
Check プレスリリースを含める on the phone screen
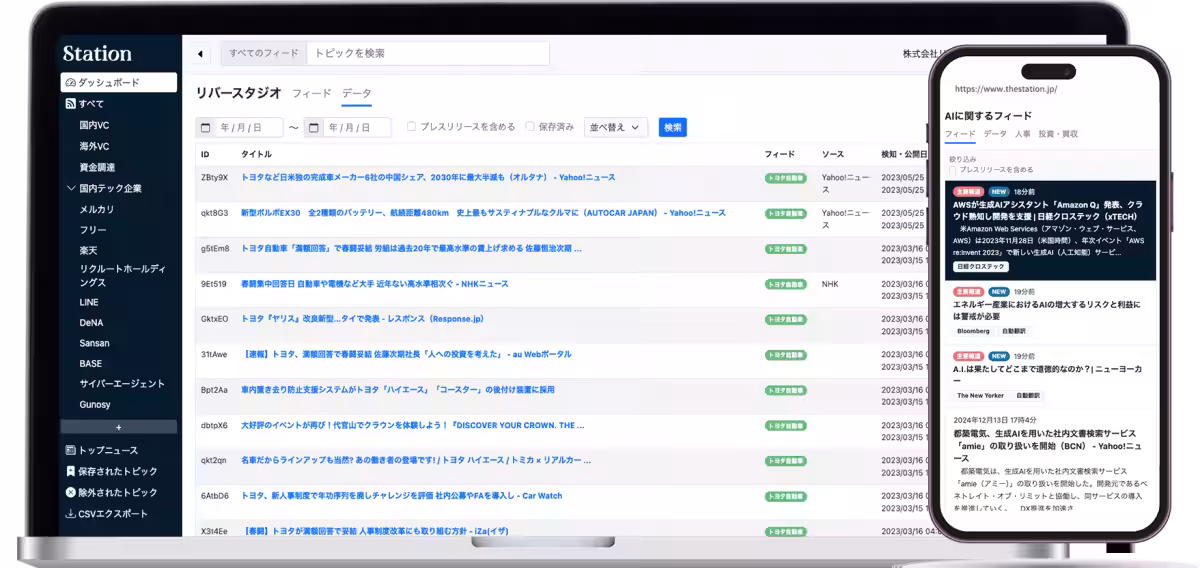click(x=953, y=170)
